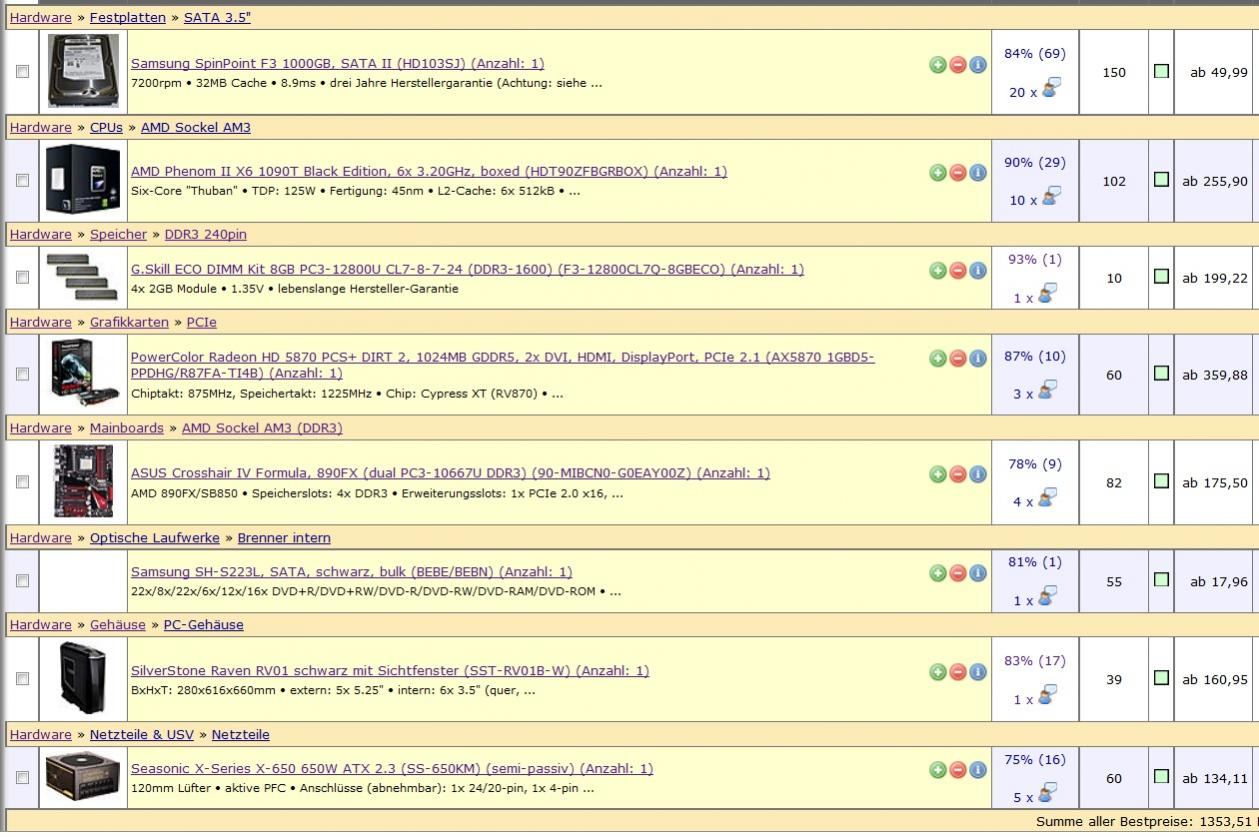Go to CPUs category breadcrumb

coord(106,128)
